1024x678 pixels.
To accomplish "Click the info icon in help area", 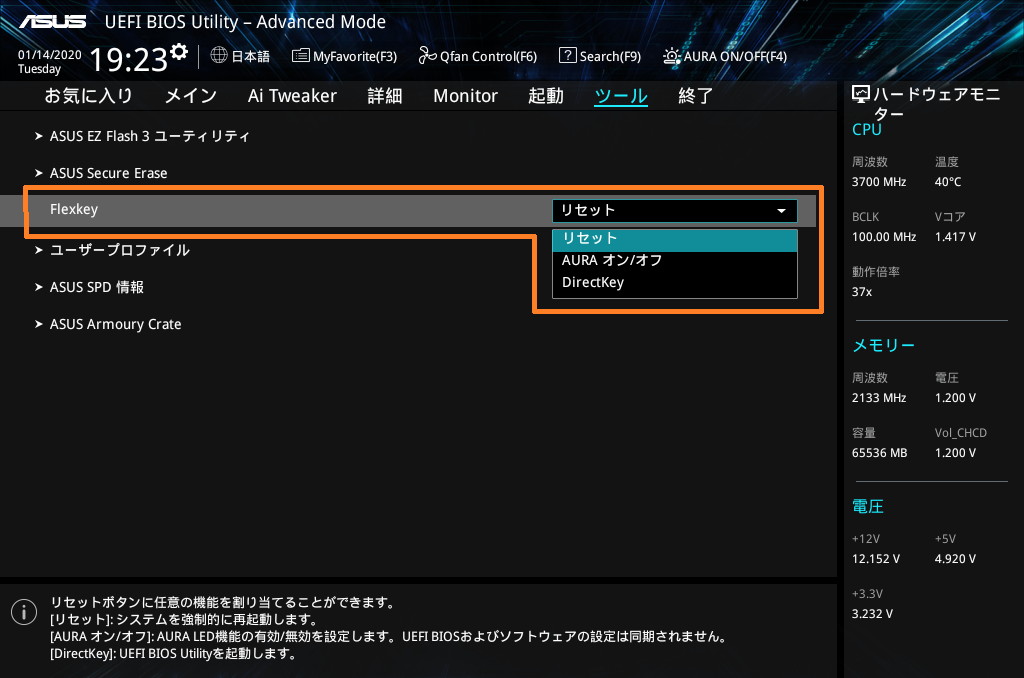I will pyautogui.click(x=24, y=612).
